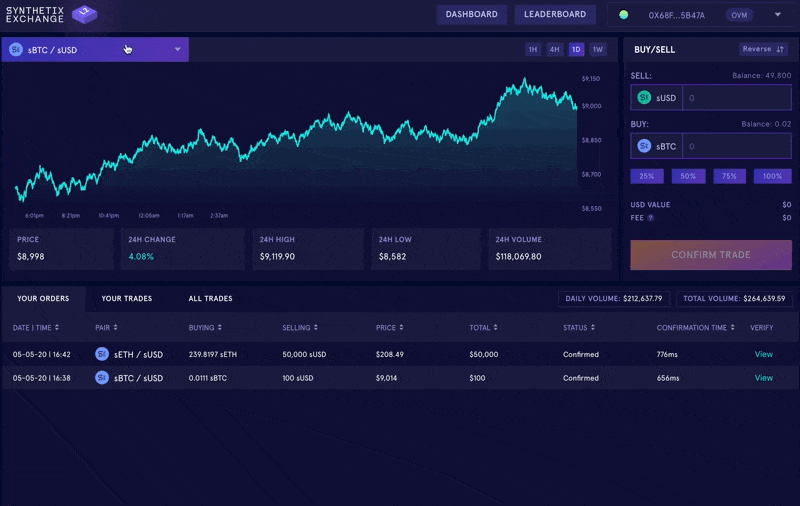Screen dimensions: 800x506
Task: Click the sBTC / sUSD order row coin icon
Action: point(102,378)
